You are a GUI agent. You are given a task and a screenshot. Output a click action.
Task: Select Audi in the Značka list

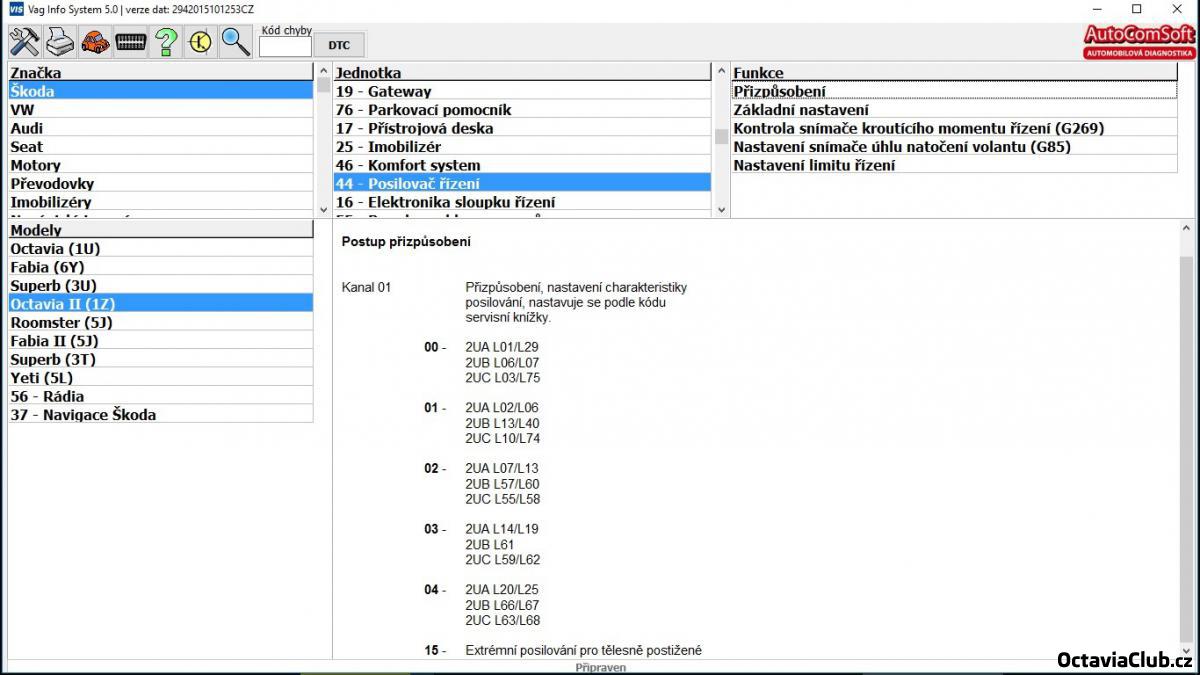pyautogui.click(x=27, y=128)
